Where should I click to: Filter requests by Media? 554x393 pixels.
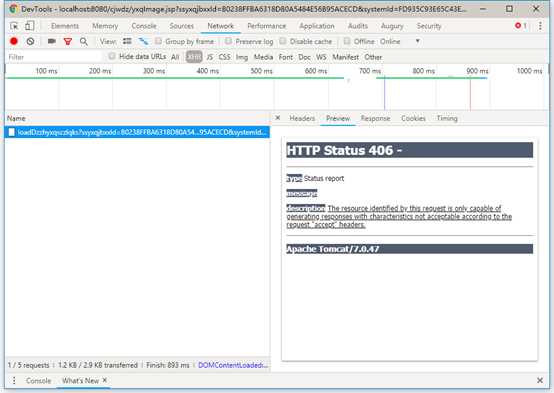click(263, 57)
